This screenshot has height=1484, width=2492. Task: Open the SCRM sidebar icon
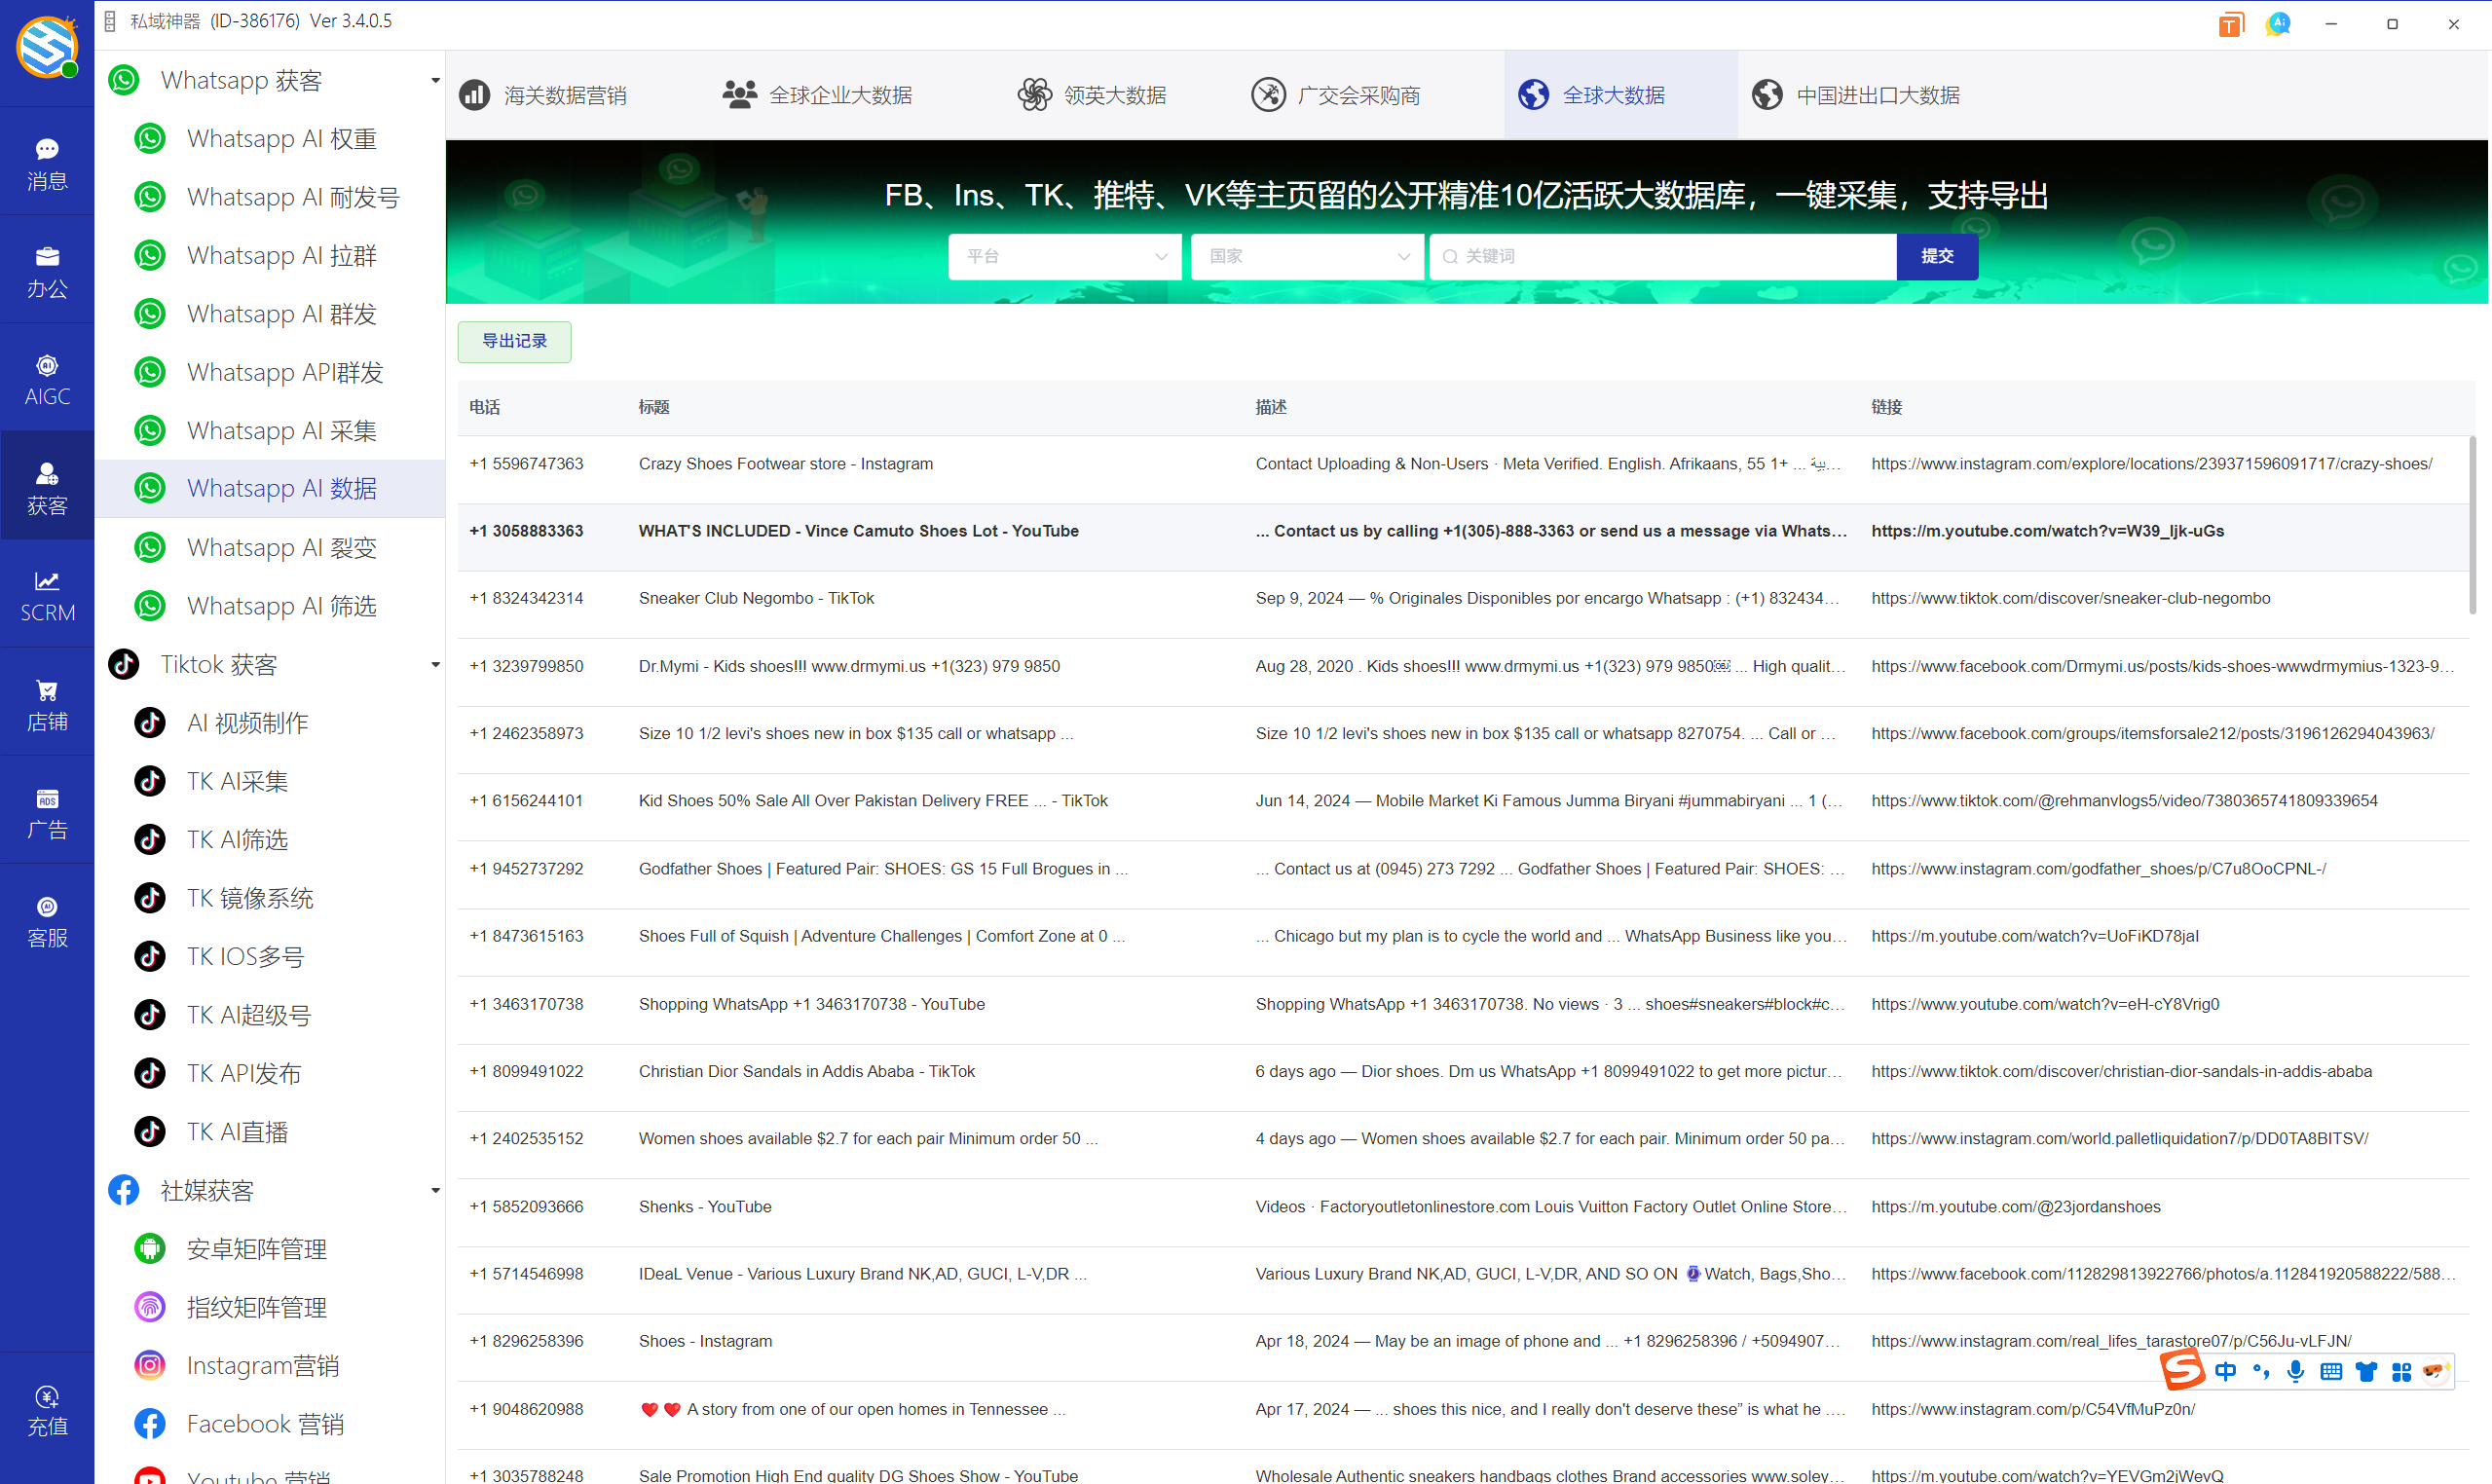pos(47,595)
